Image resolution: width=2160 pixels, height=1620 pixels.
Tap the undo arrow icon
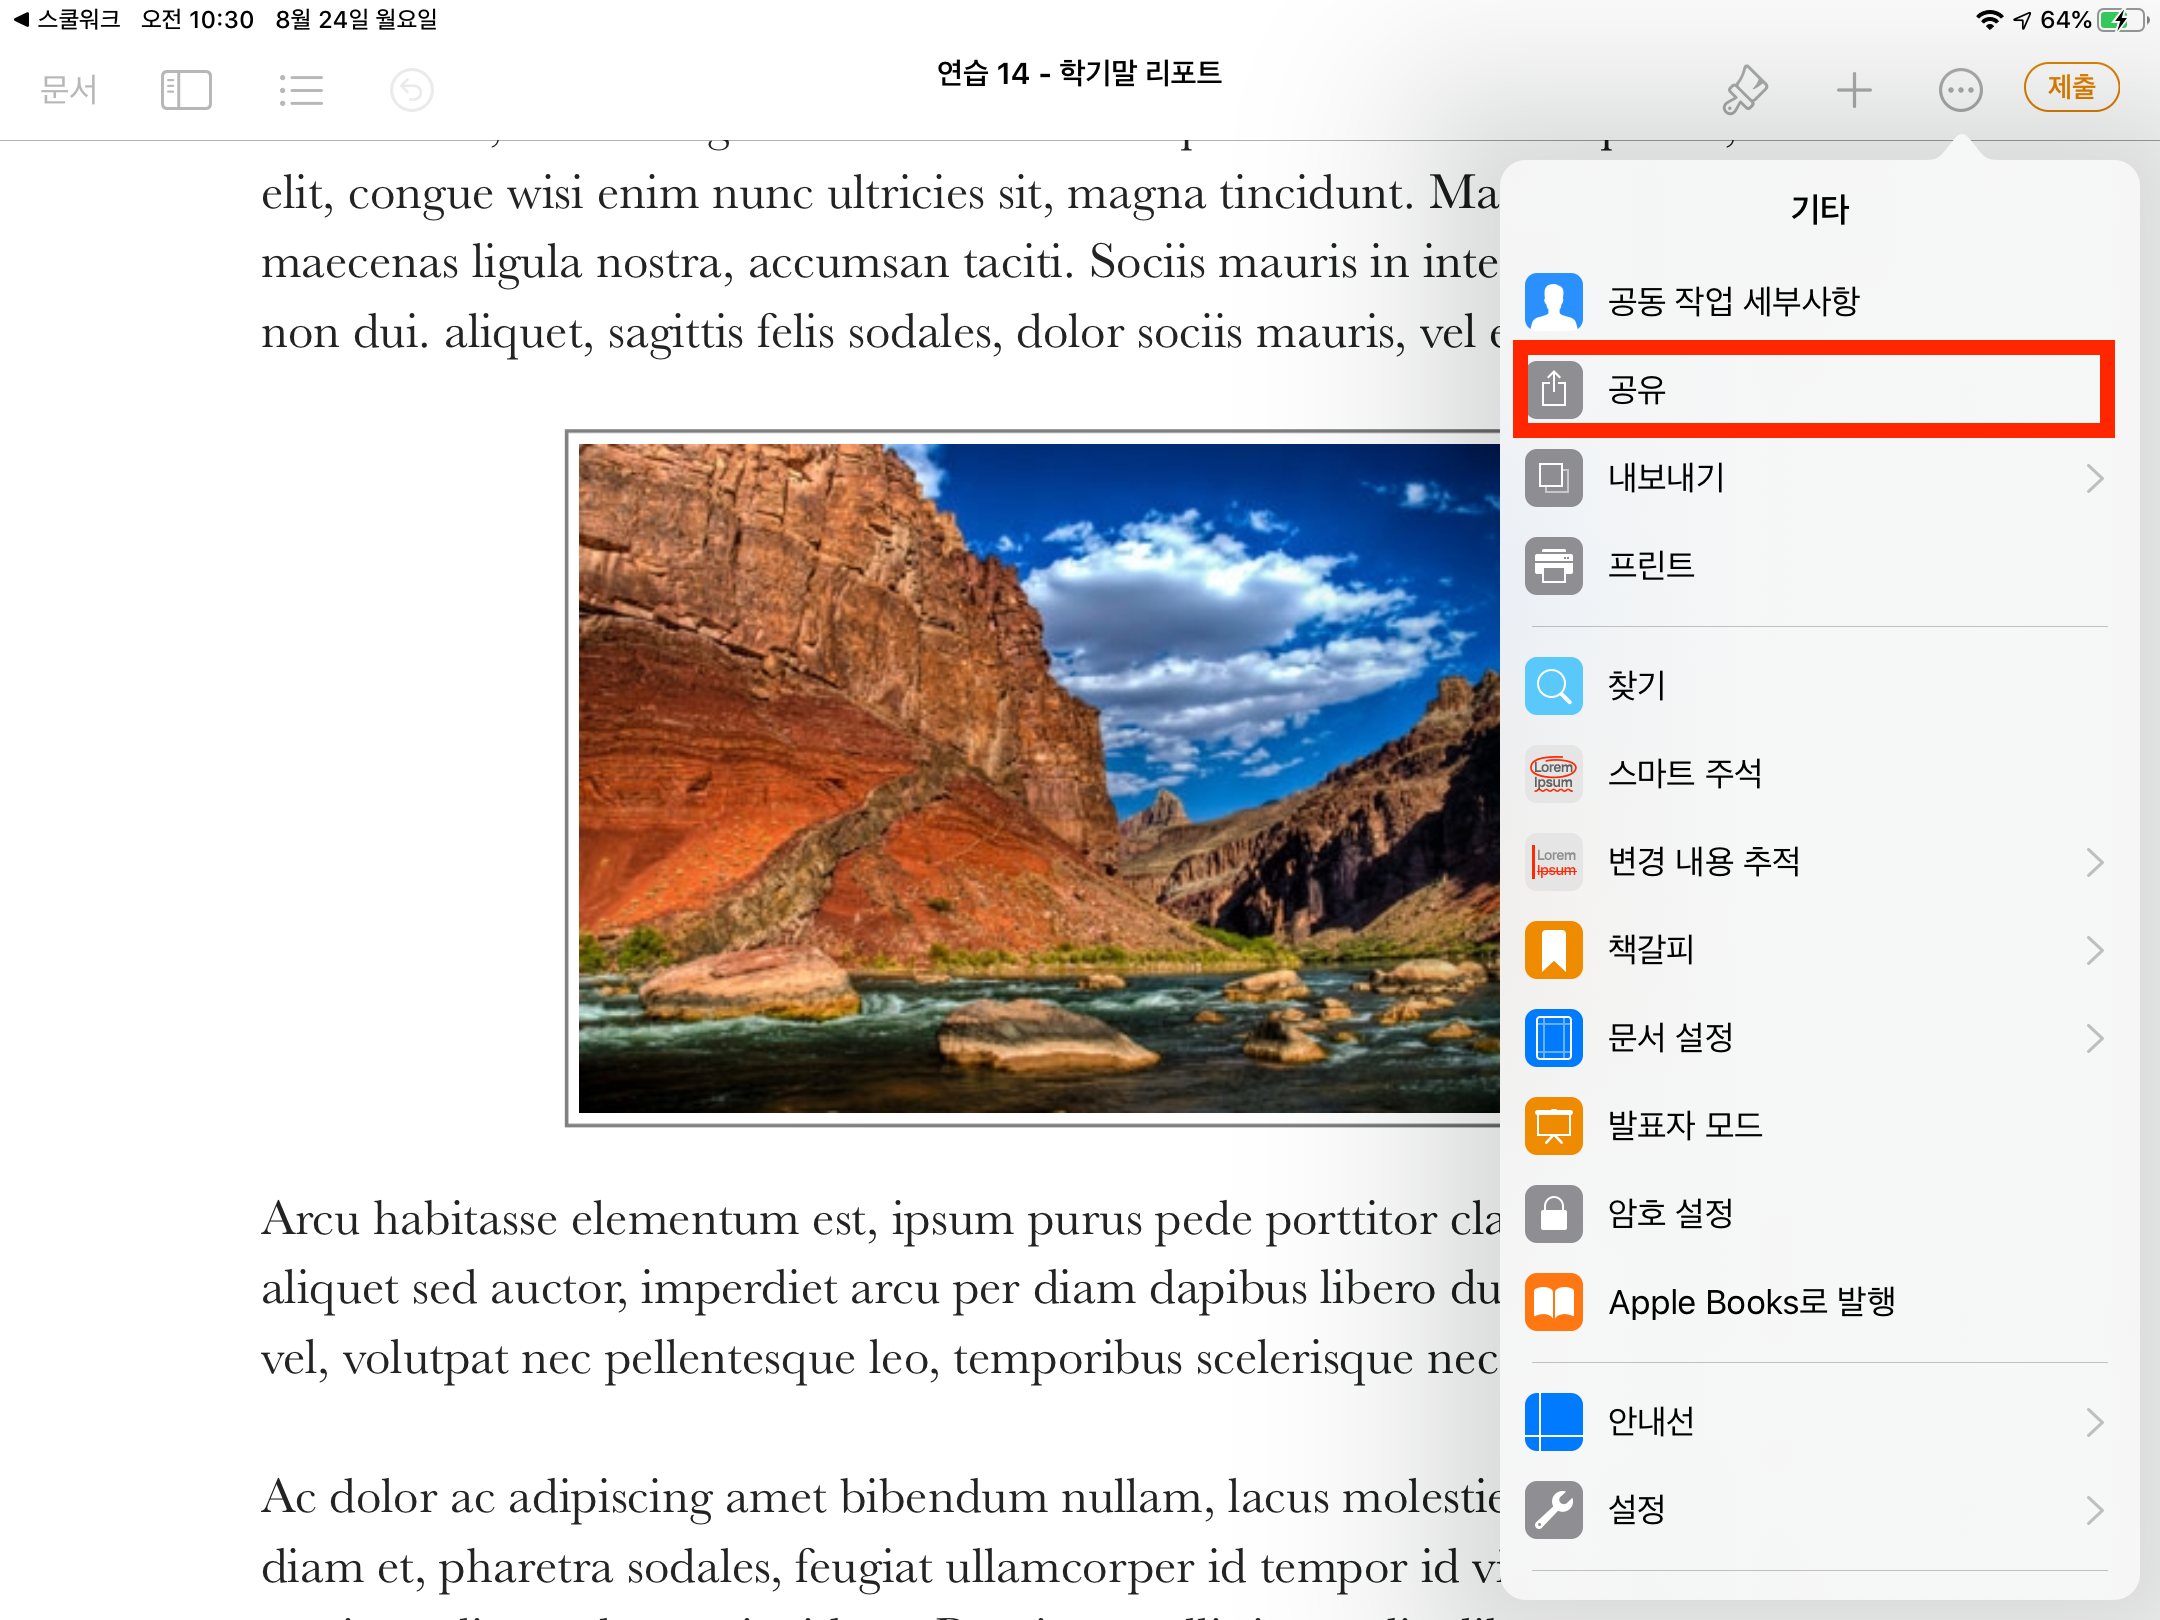pos(411,90)
